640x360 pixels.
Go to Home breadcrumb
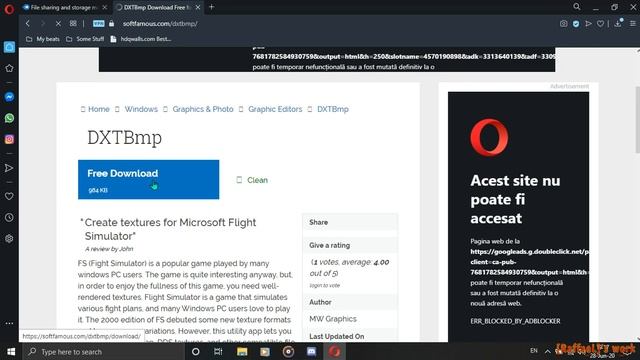pos(99,109)
